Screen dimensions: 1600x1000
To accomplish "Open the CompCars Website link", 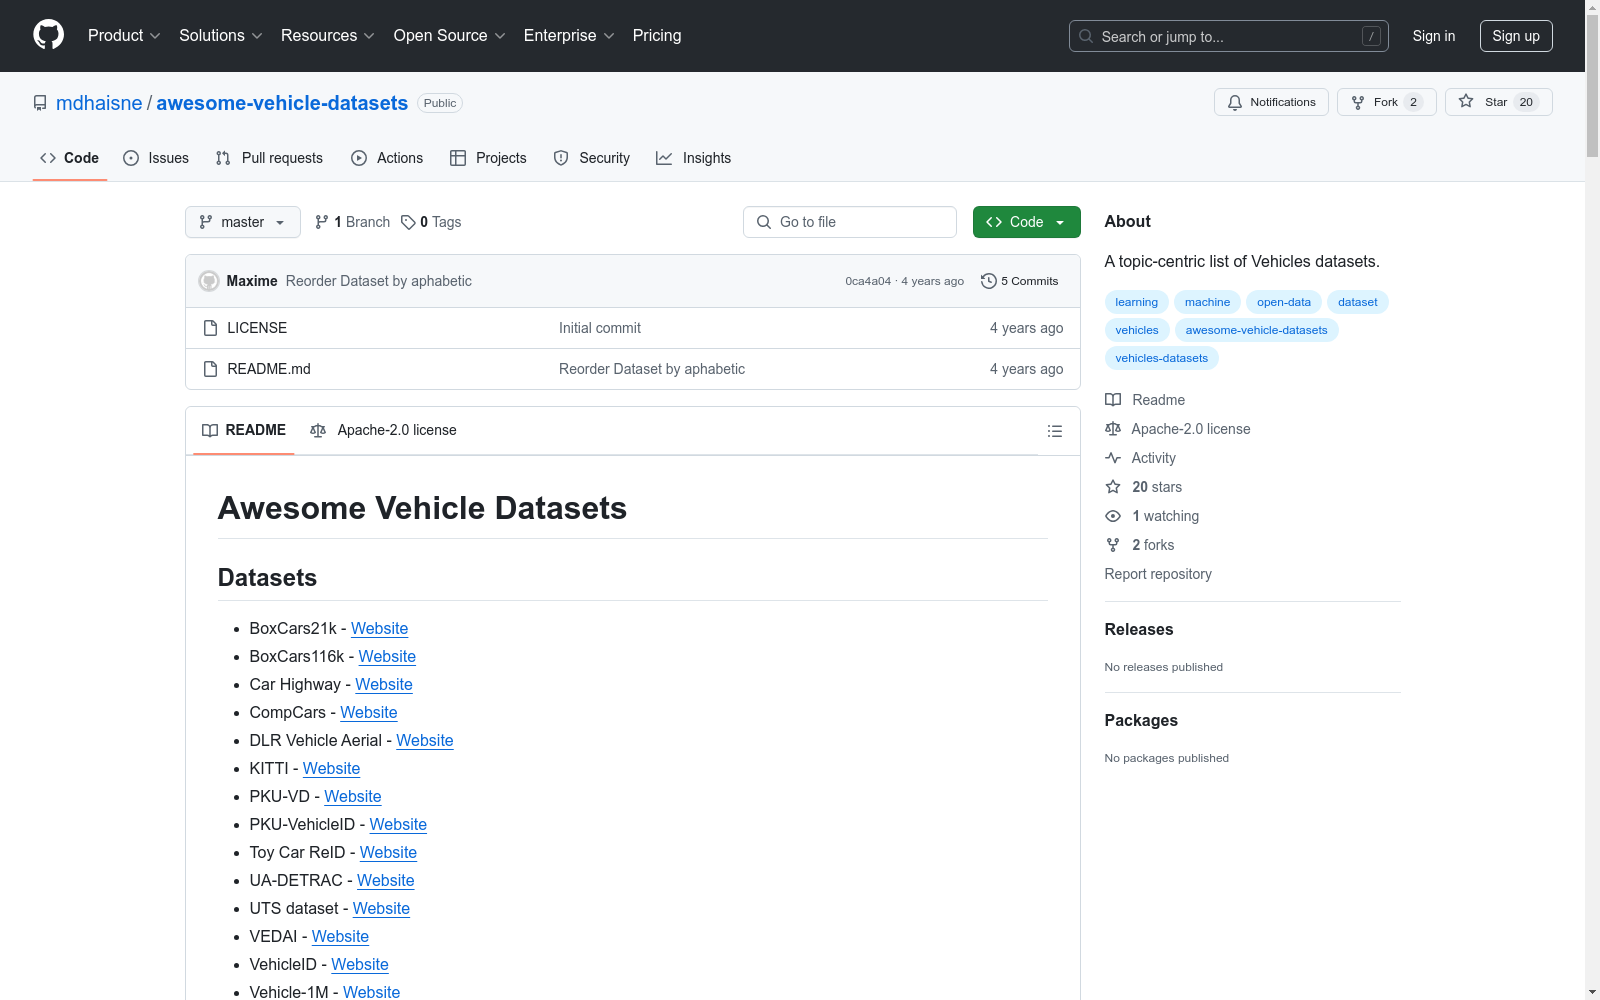I will (x=369, y=712).
